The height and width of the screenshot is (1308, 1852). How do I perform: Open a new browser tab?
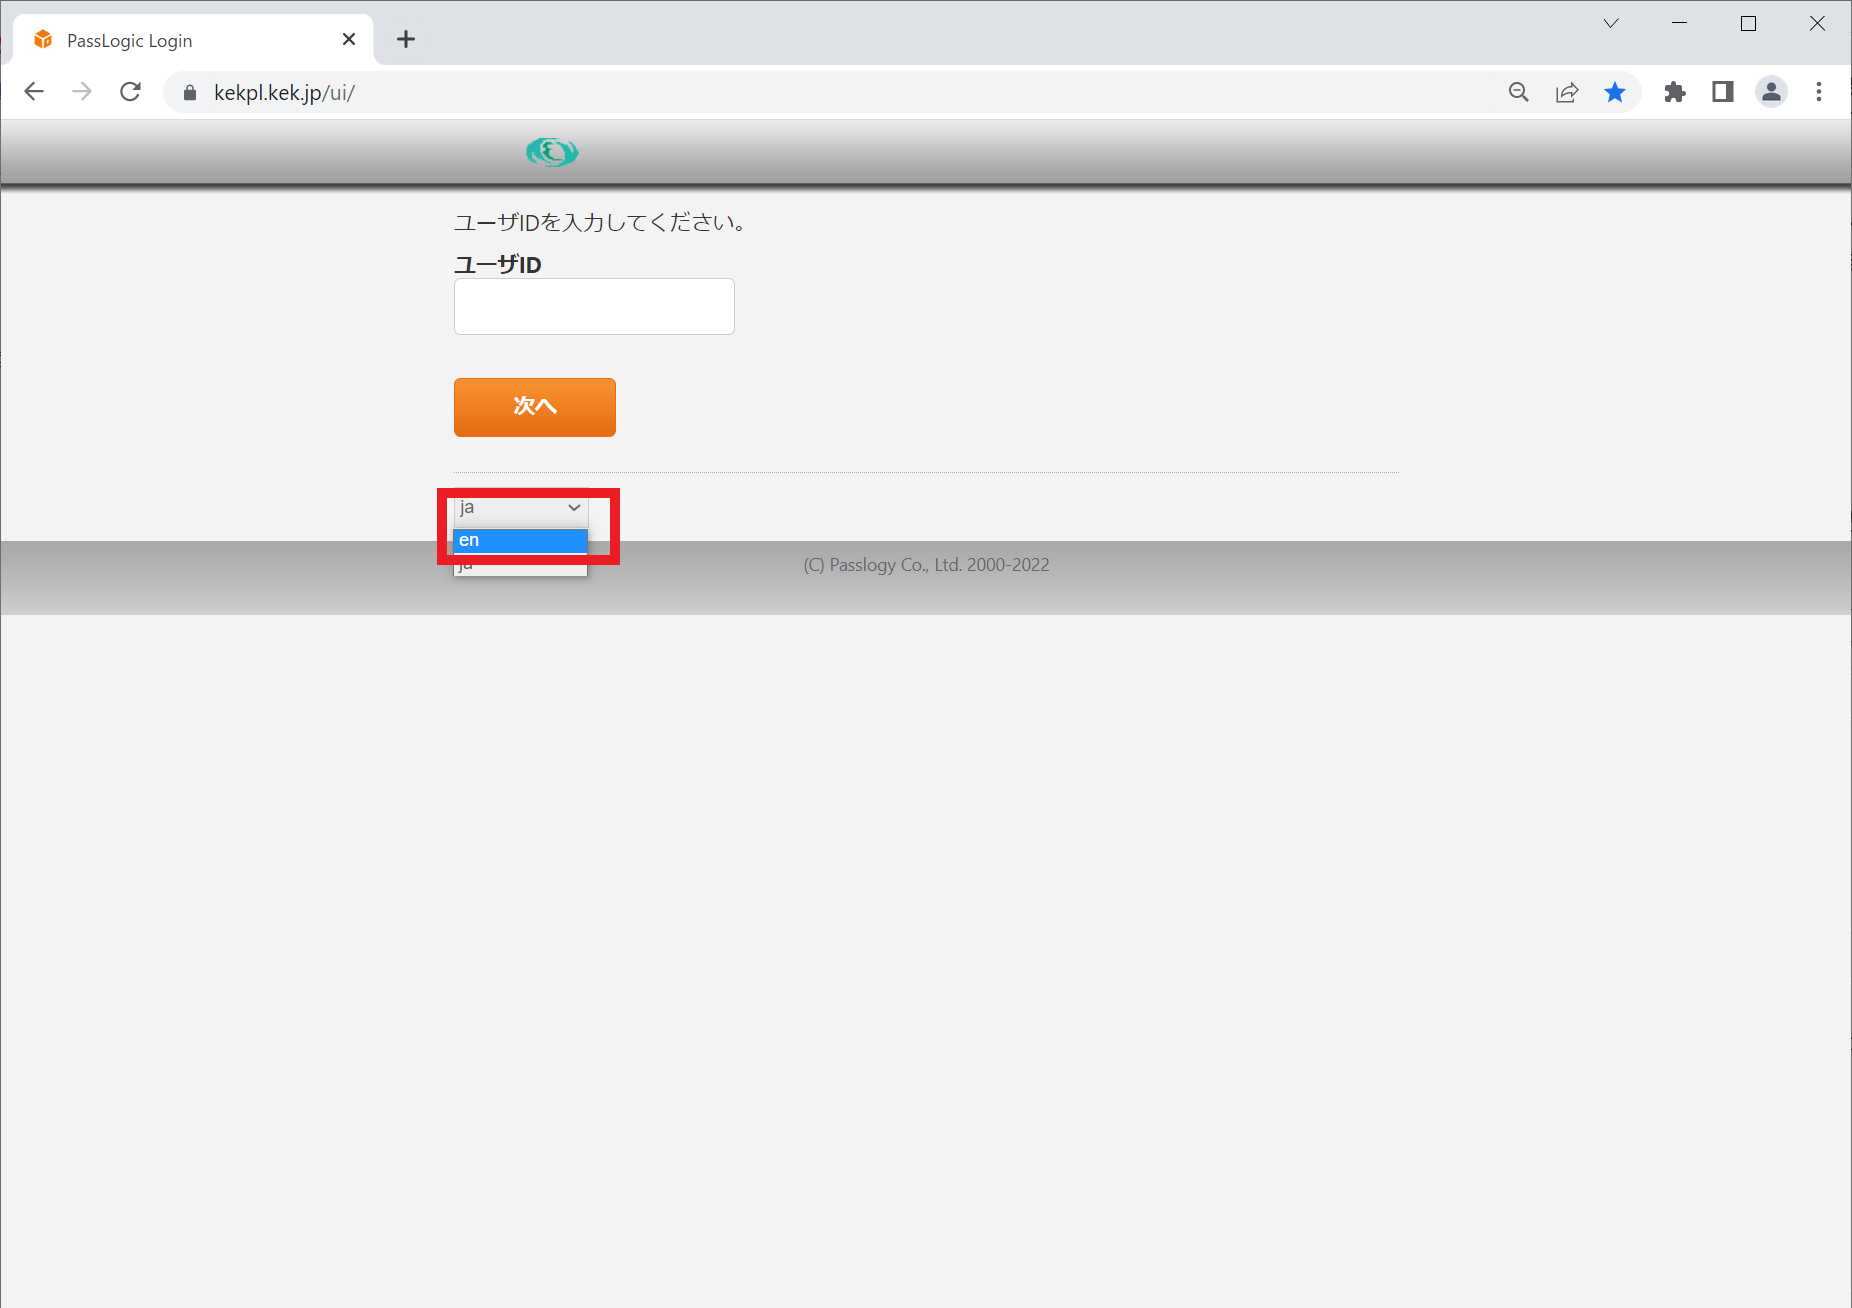406,39
